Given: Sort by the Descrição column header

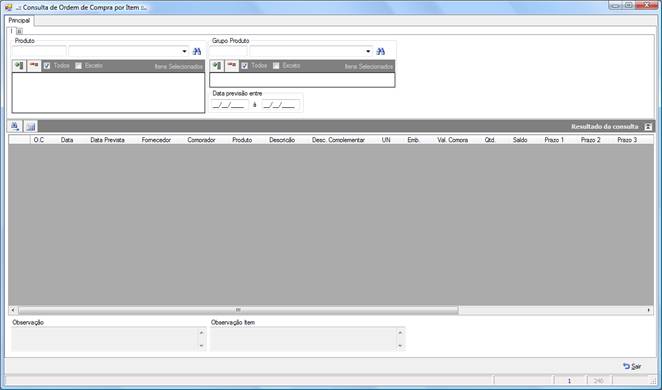Looking at the screenshot, I should point(282,140).
